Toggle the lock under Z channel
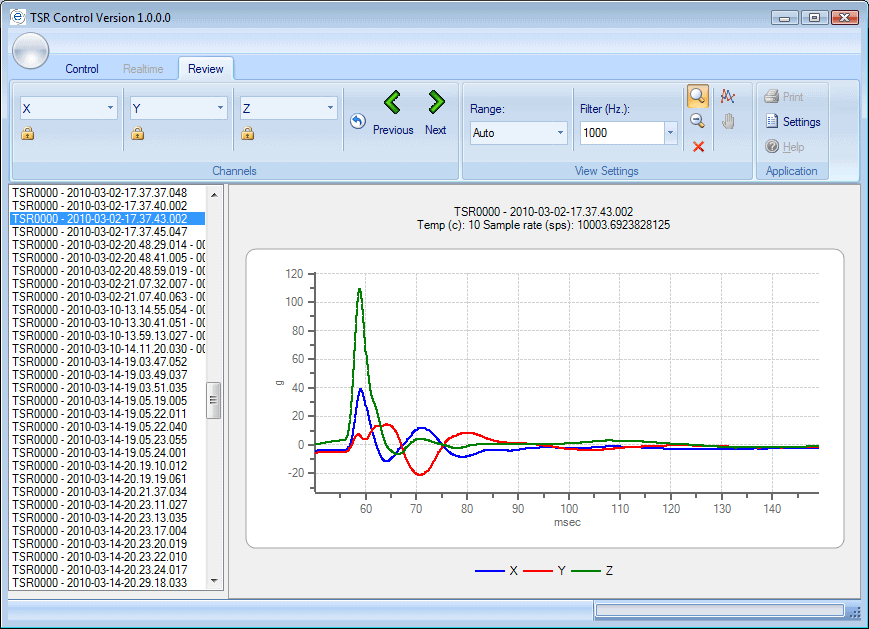 [247, 134]
